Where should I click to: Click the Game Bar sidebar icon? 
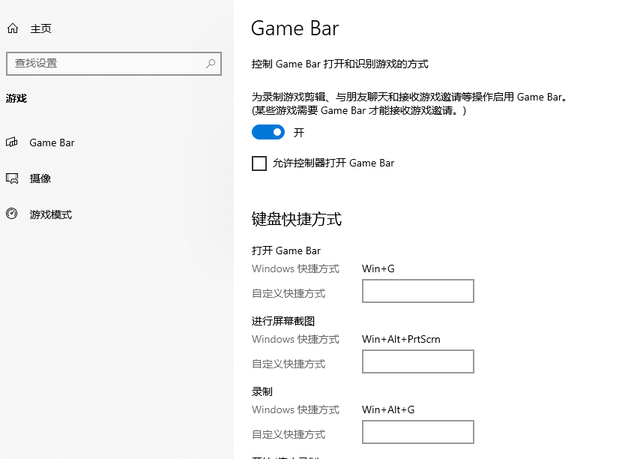(x=12, y=142)
